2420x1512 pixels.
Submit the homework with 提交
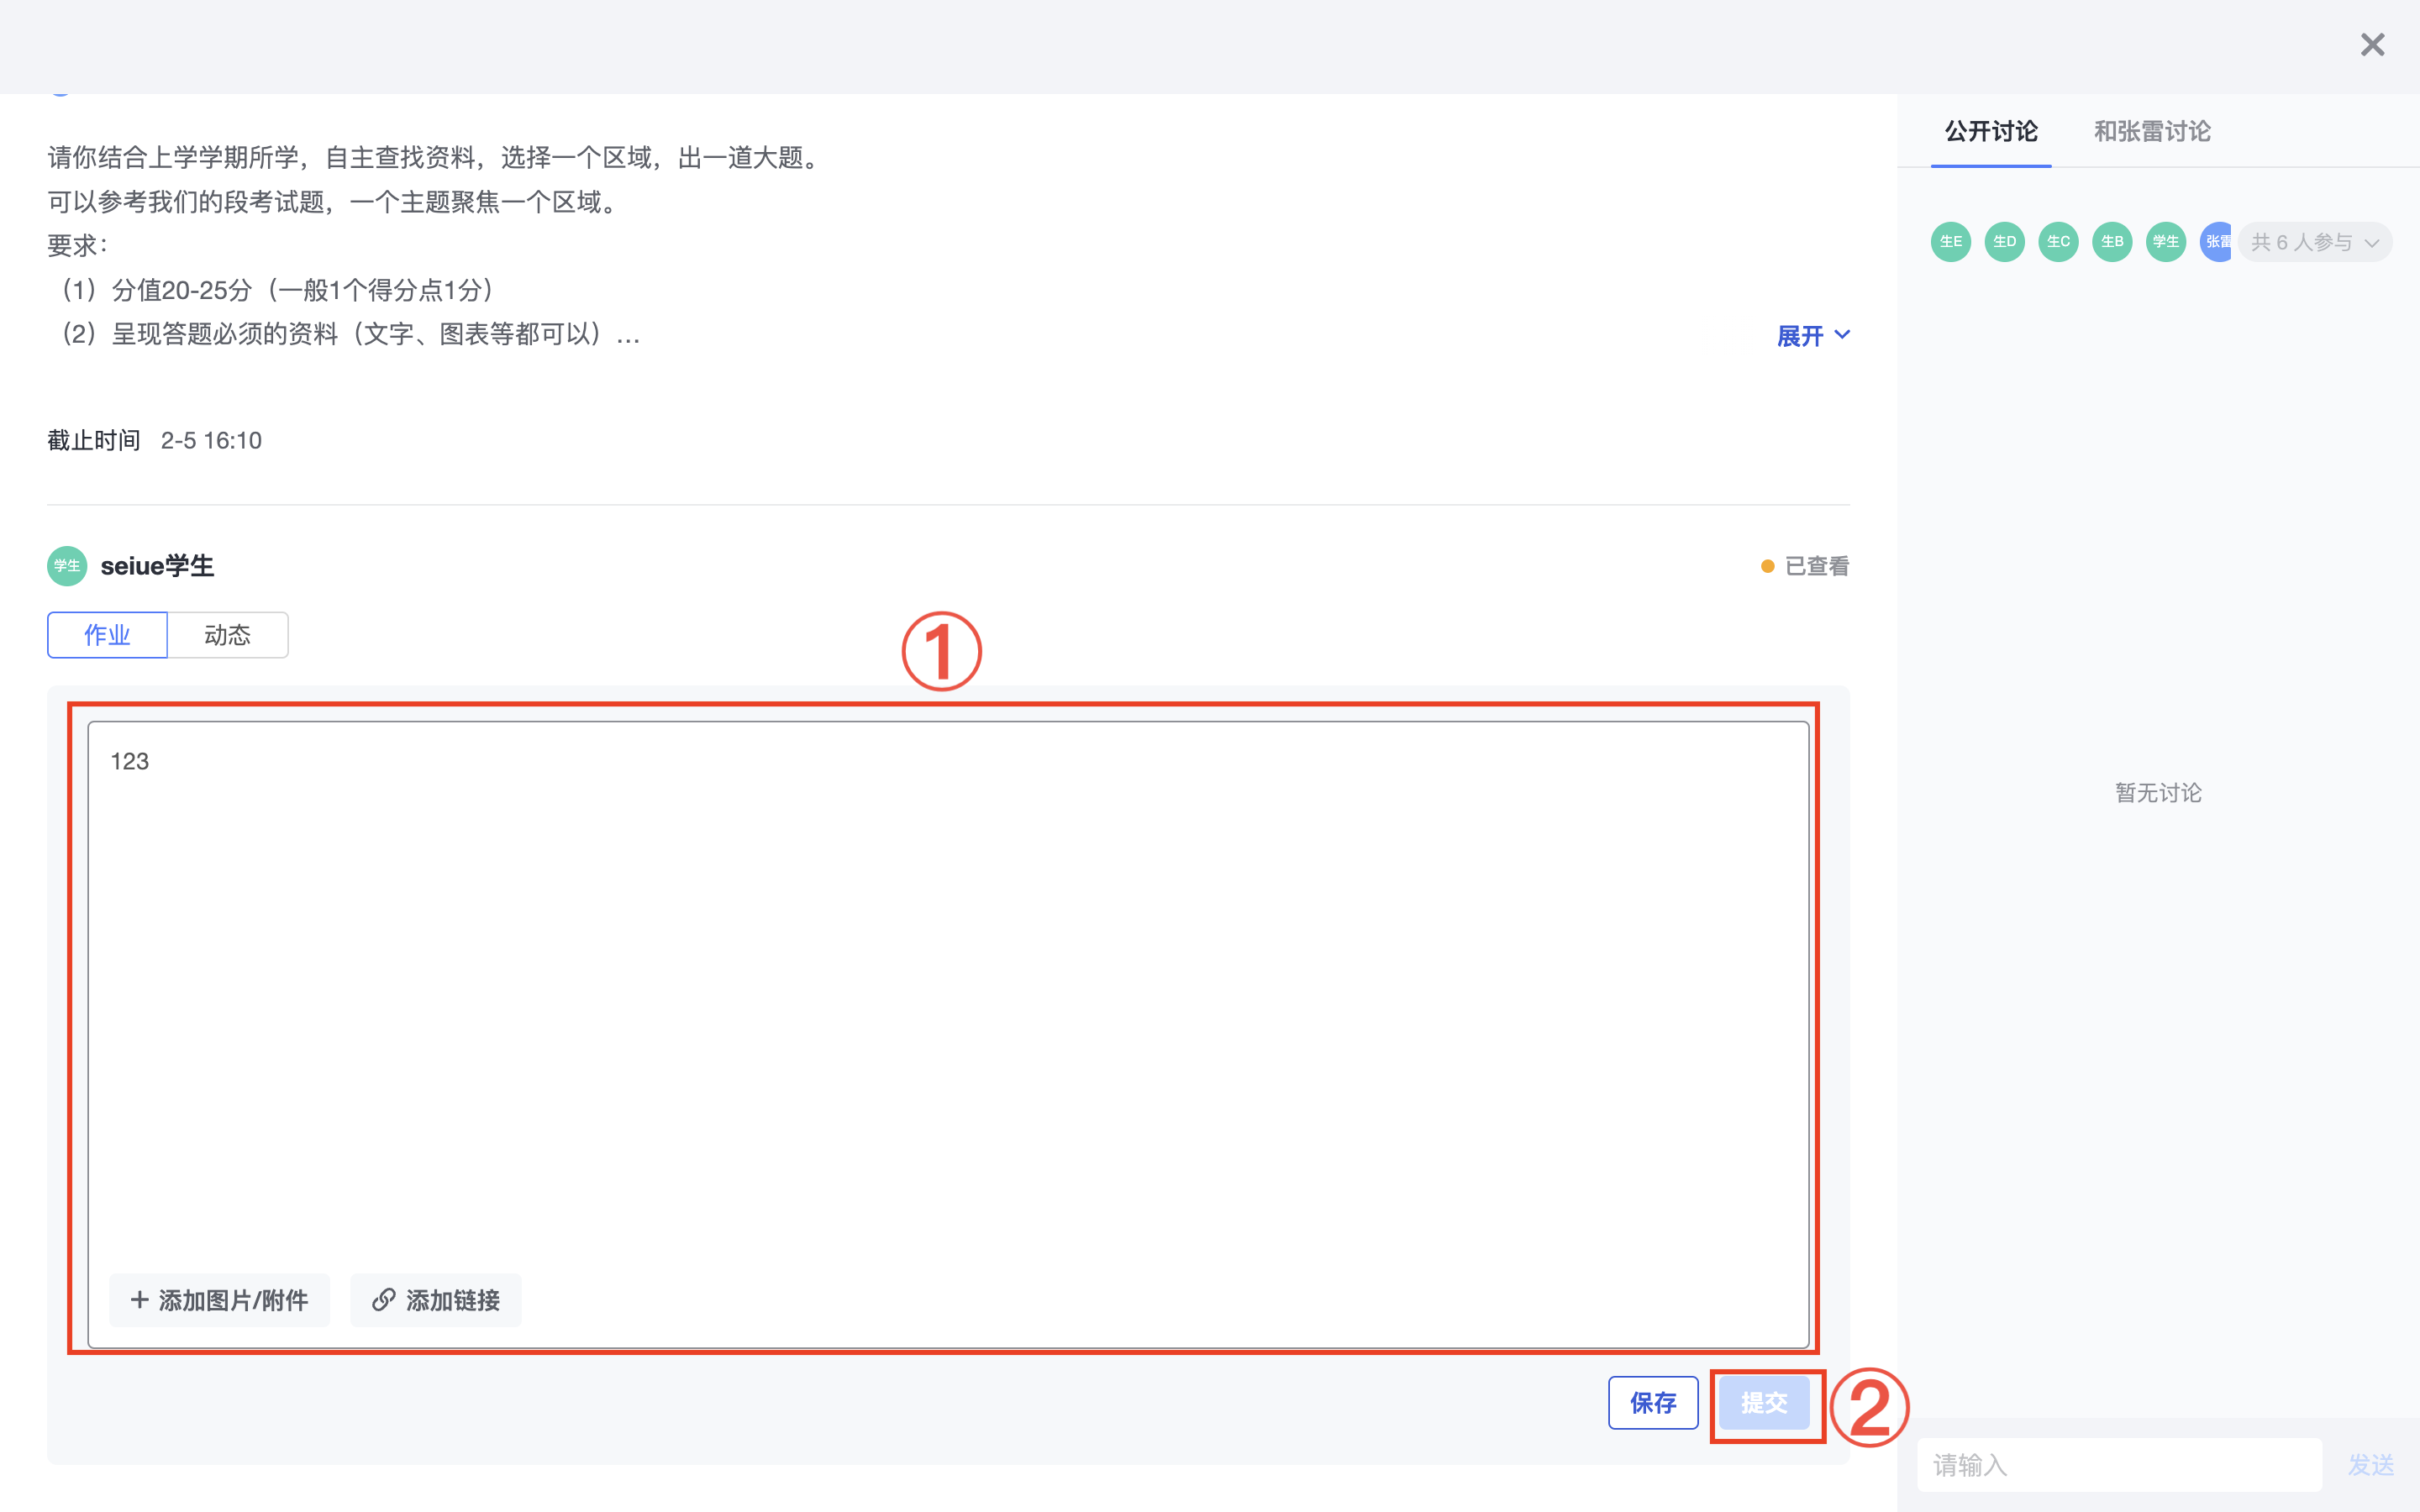tap(1764, 1402)
